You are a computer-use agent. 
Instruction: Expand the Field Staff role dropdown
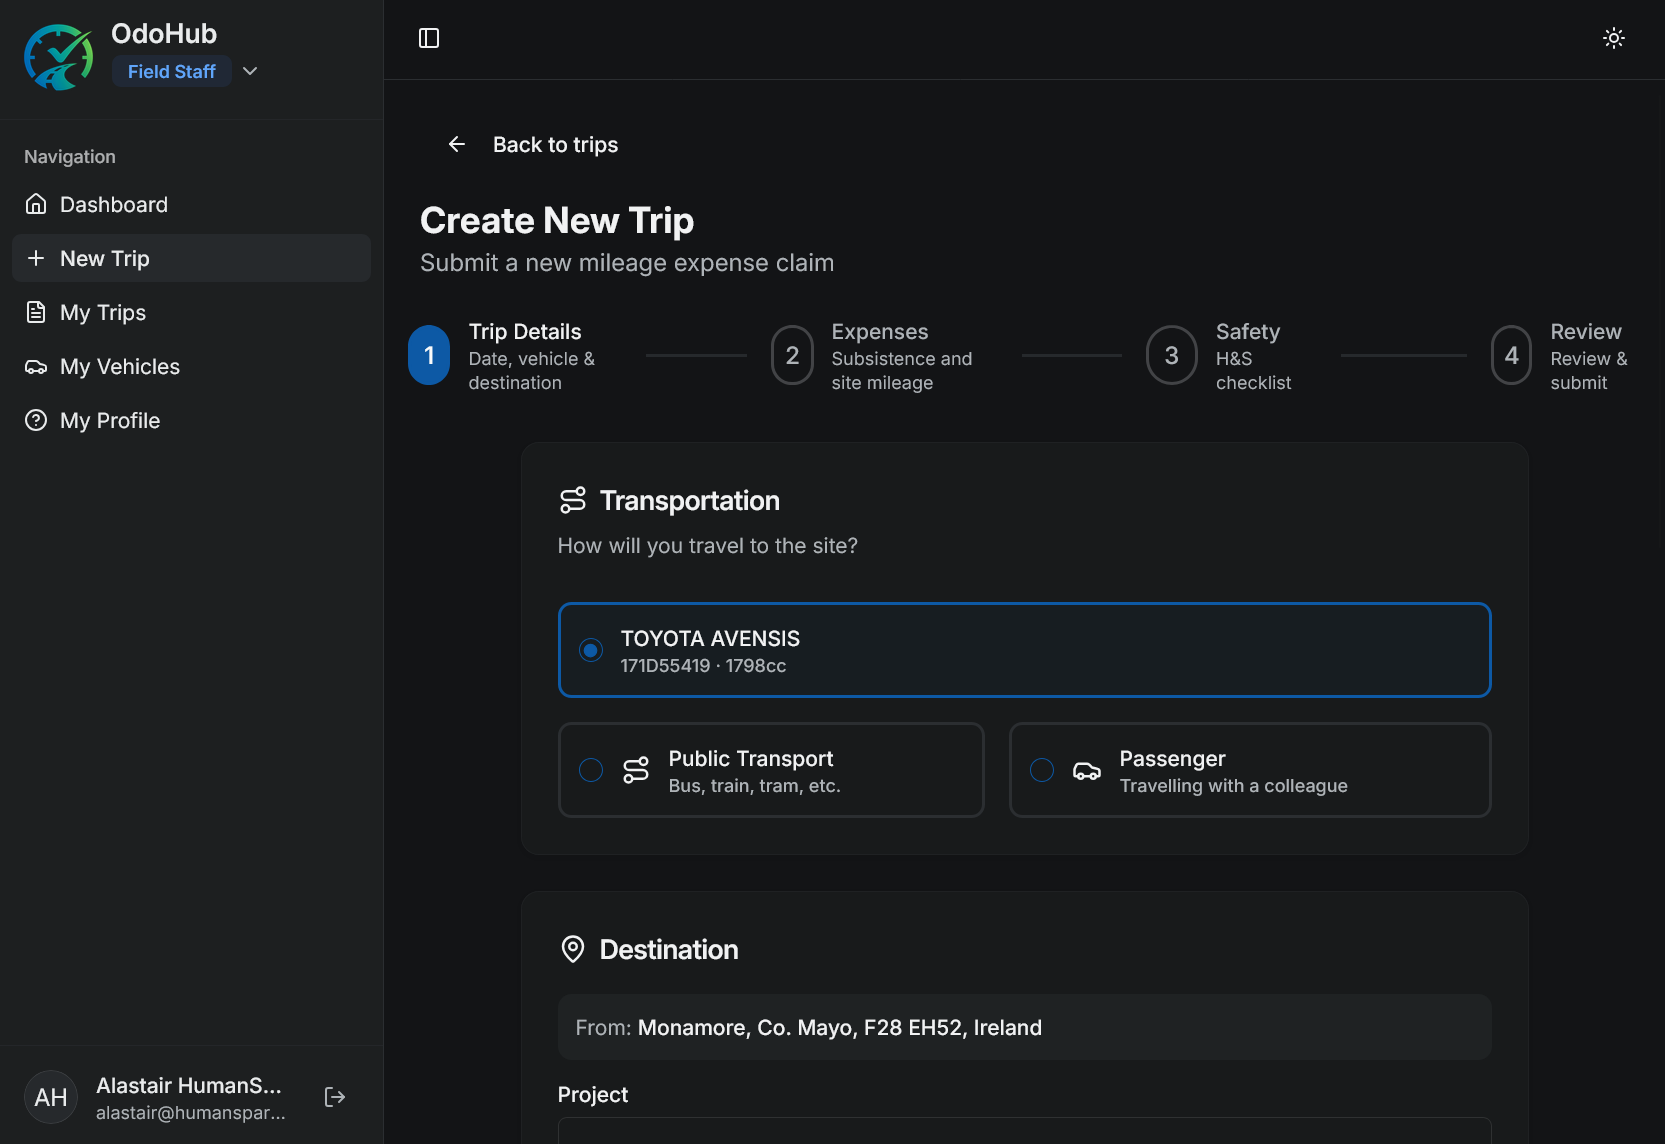click(x=250, y=71)
